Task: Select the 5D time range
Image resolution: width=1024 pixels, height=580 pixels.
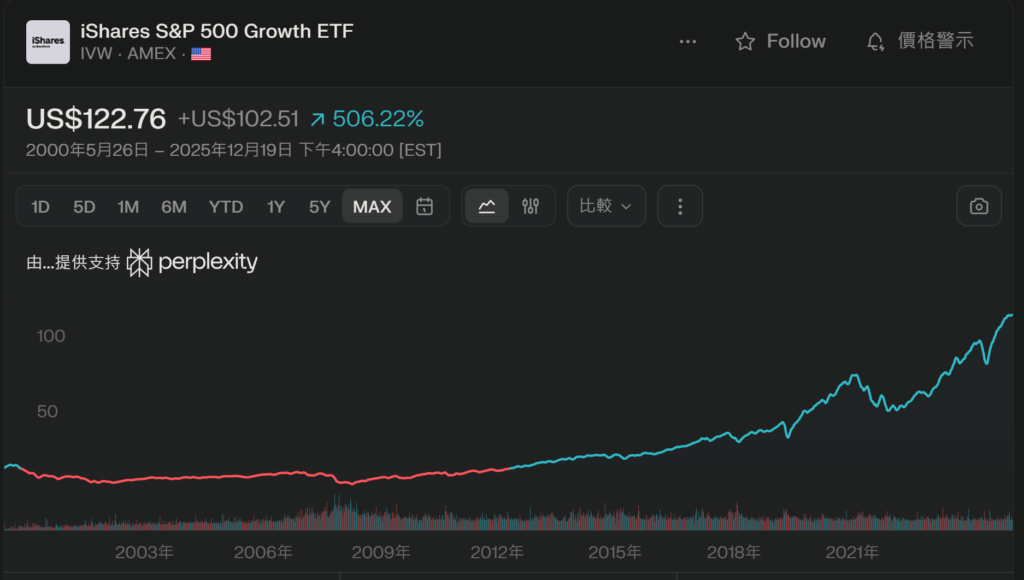Action: 84,207
